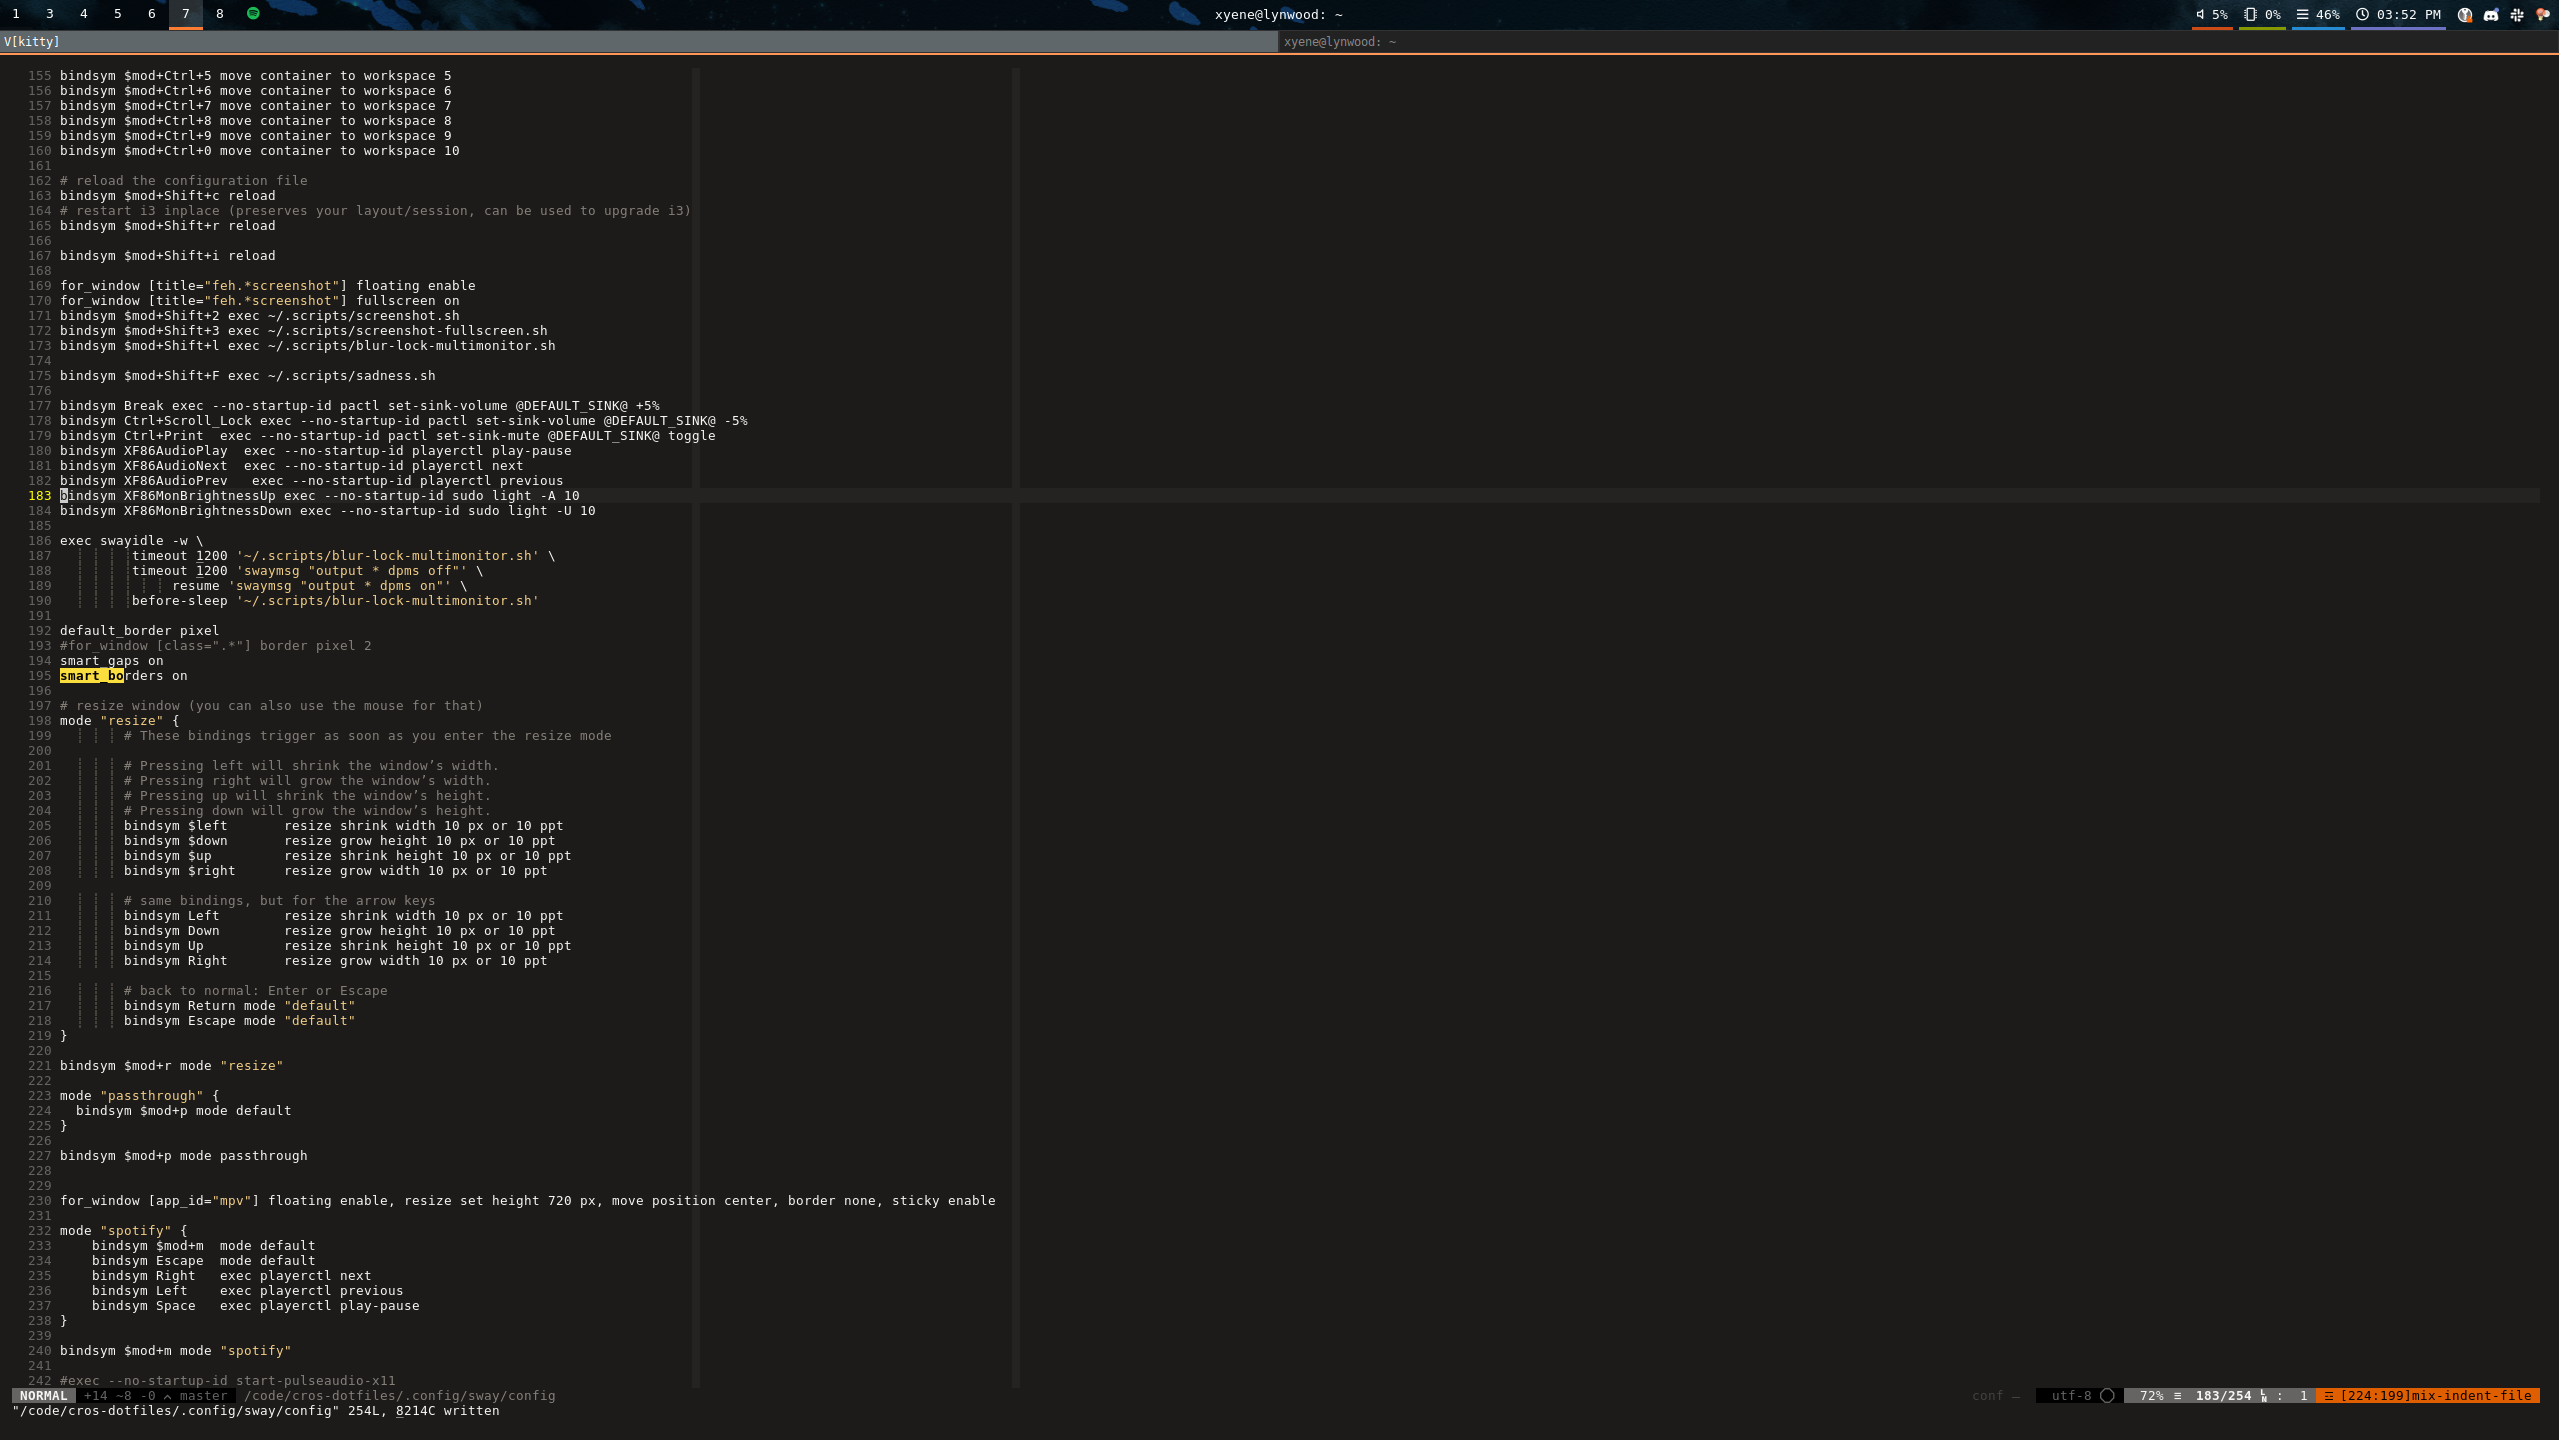2559x1440 pixels.
Task: Click the battery indicator at 46%
Action: [x=2320, y=14]
